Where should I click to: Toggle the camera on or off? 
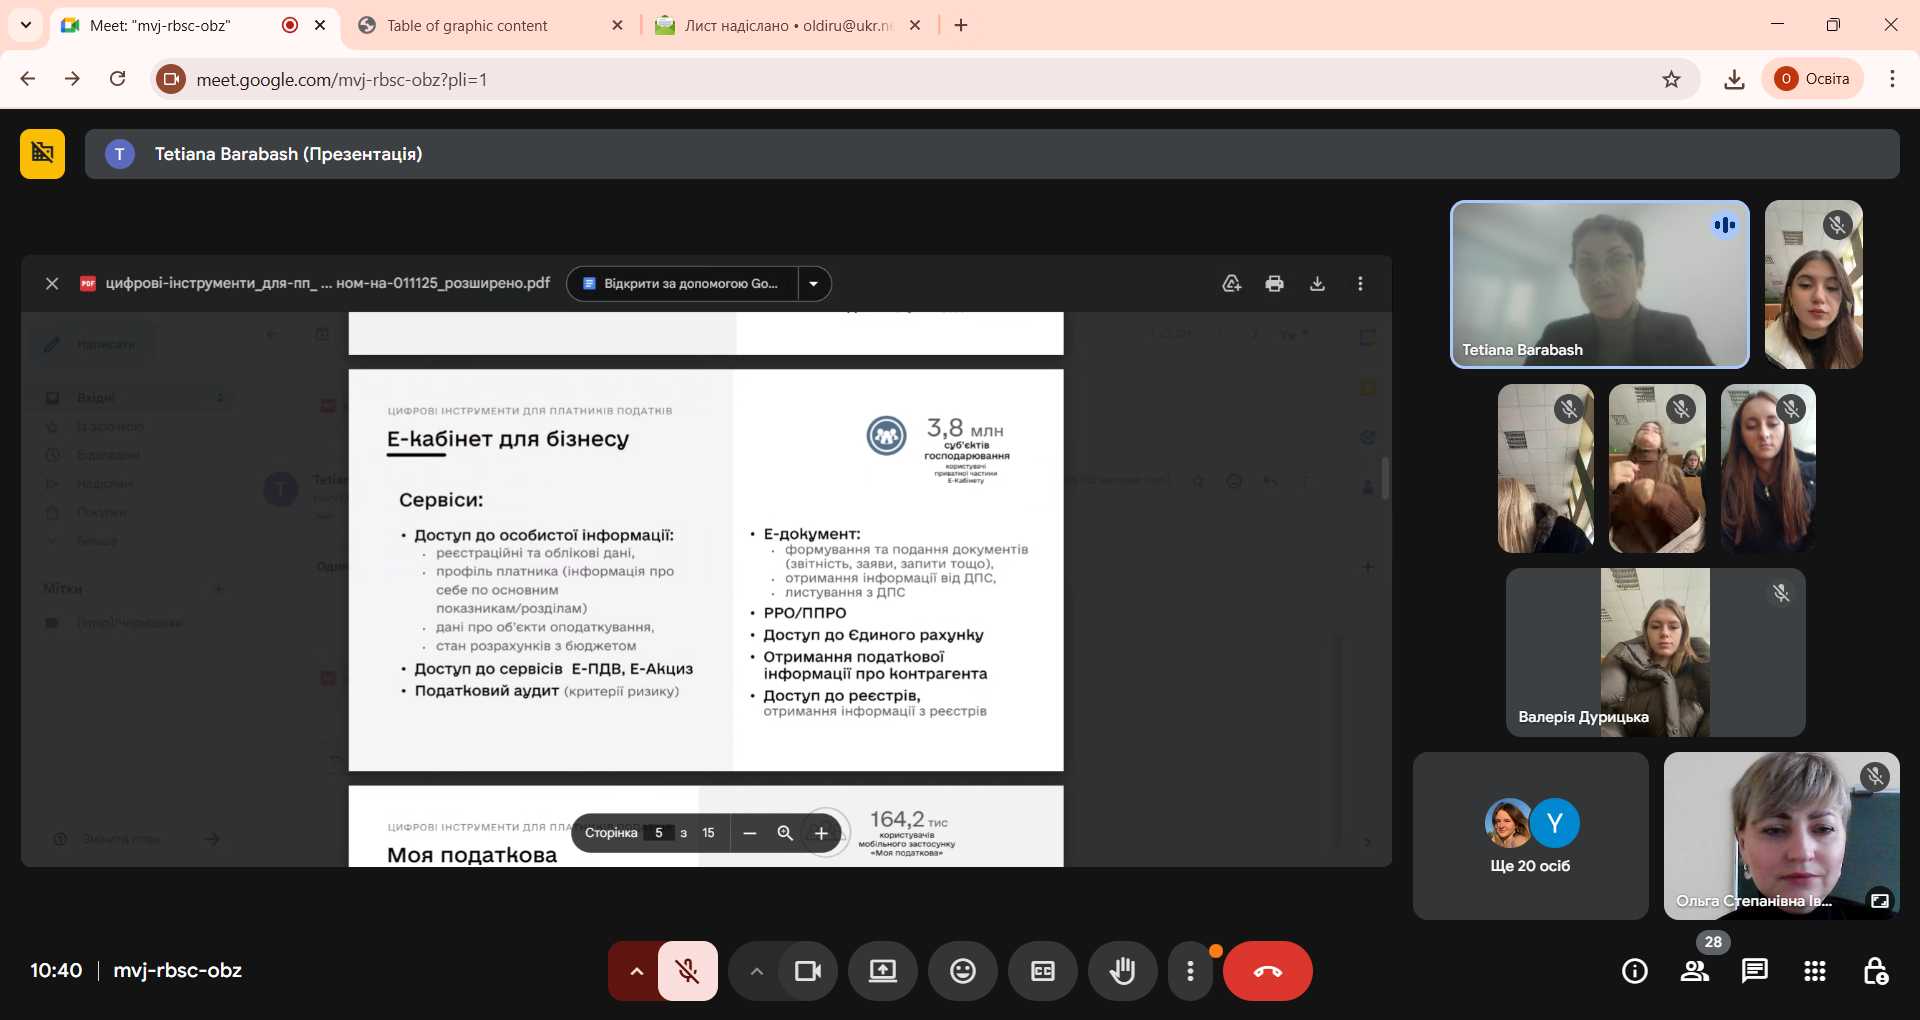807,971
